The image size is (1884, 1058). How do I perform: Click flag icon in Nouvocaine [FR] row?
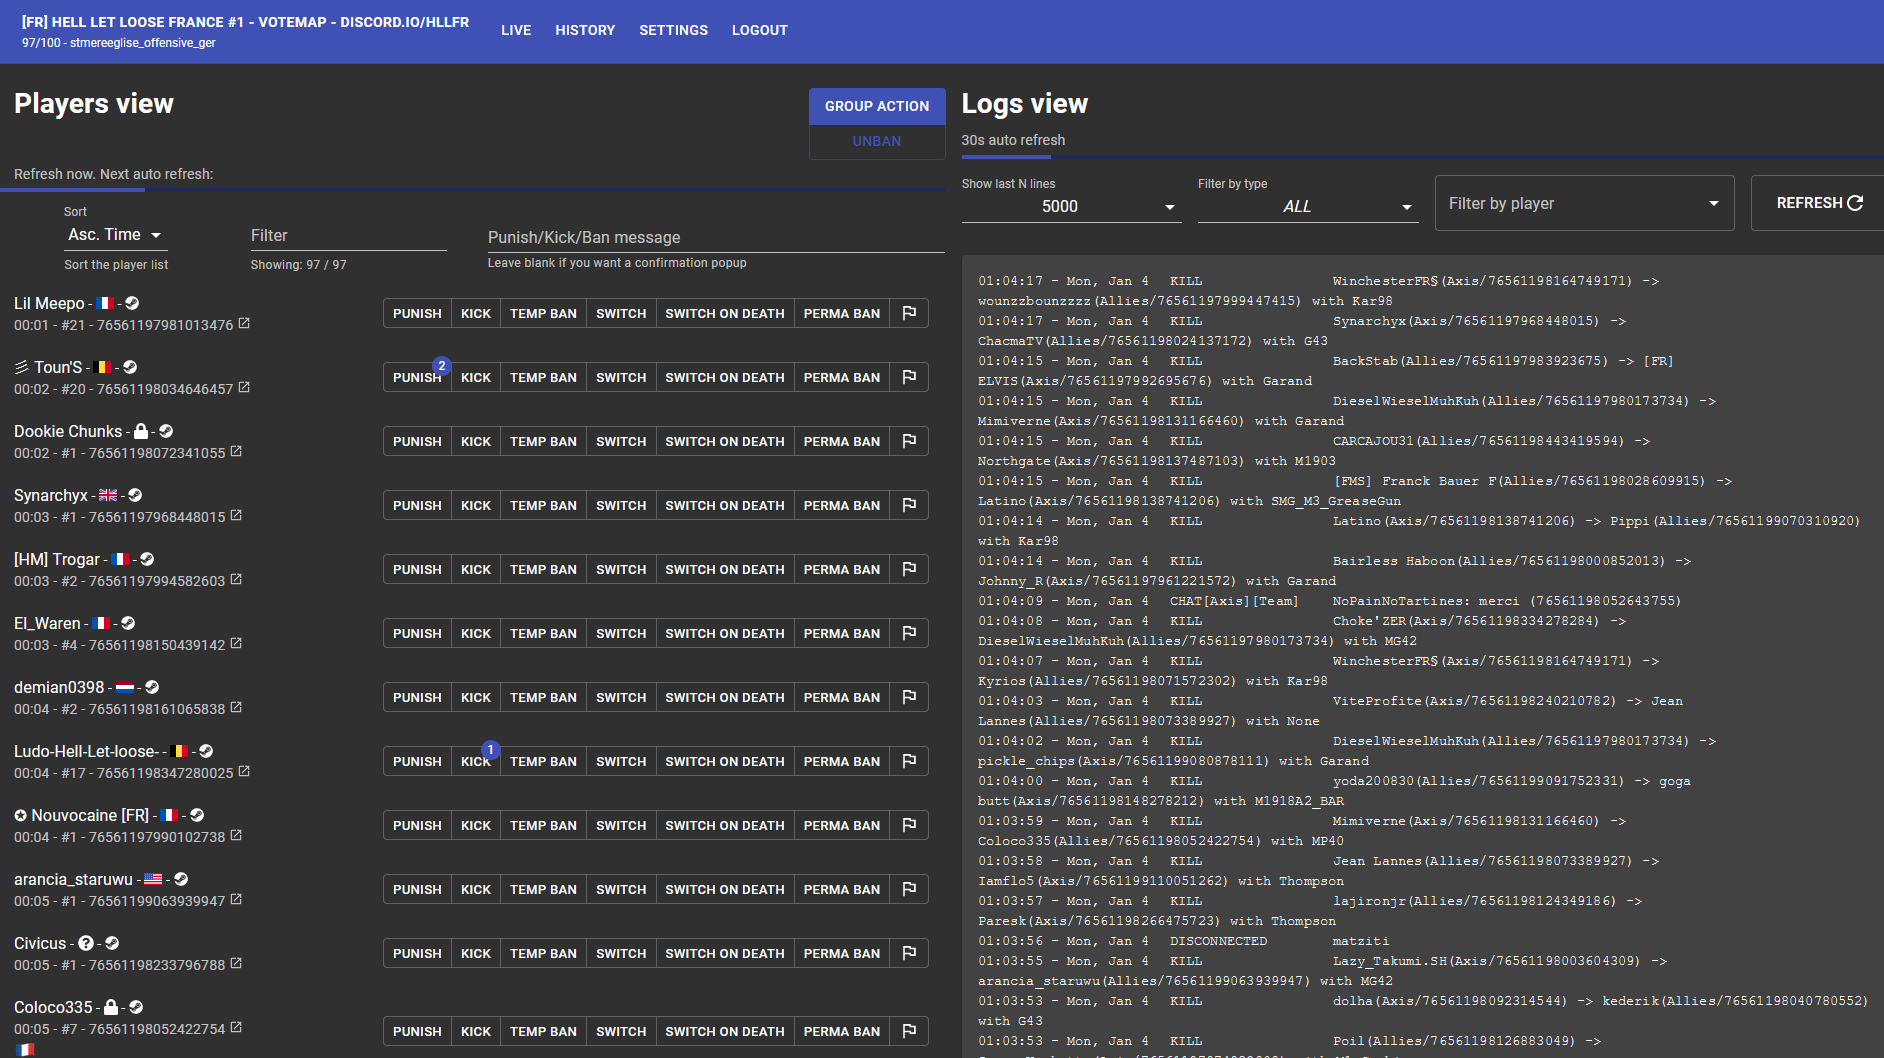tap(909, 825)
